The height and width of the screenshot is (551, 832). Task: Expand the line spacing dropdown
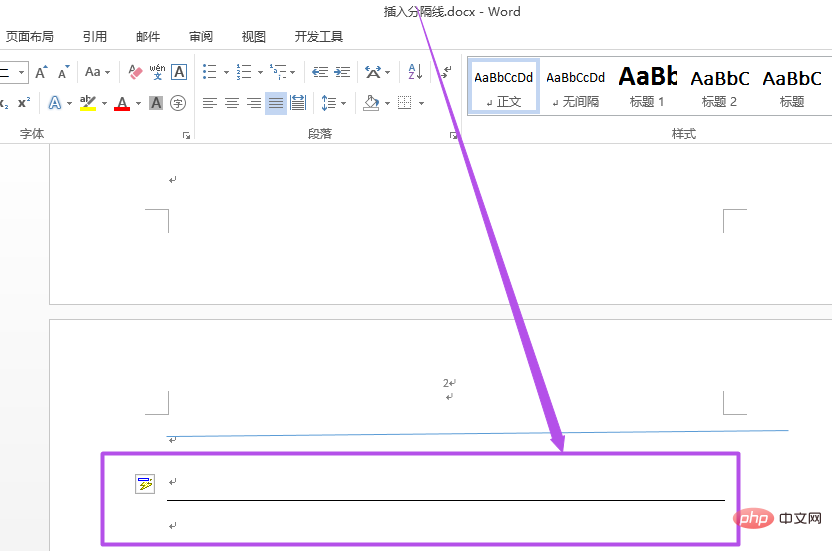[x=343, y=103]
